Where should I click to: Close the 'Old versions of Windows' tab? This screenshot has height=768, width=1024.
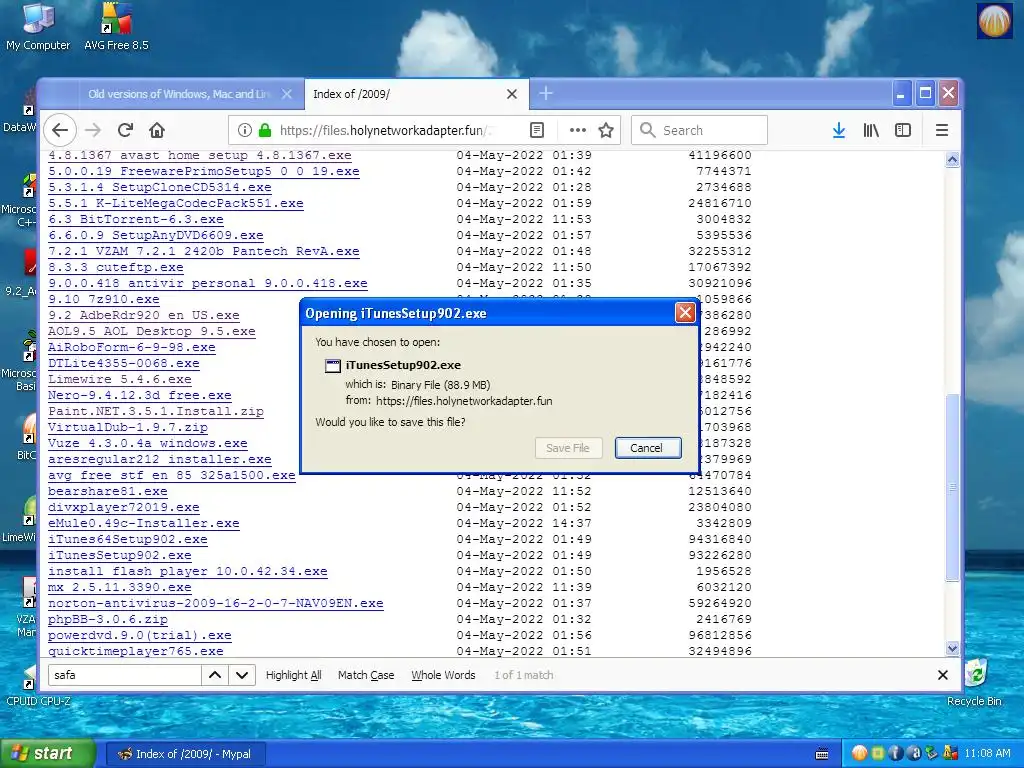click(287, 94)
